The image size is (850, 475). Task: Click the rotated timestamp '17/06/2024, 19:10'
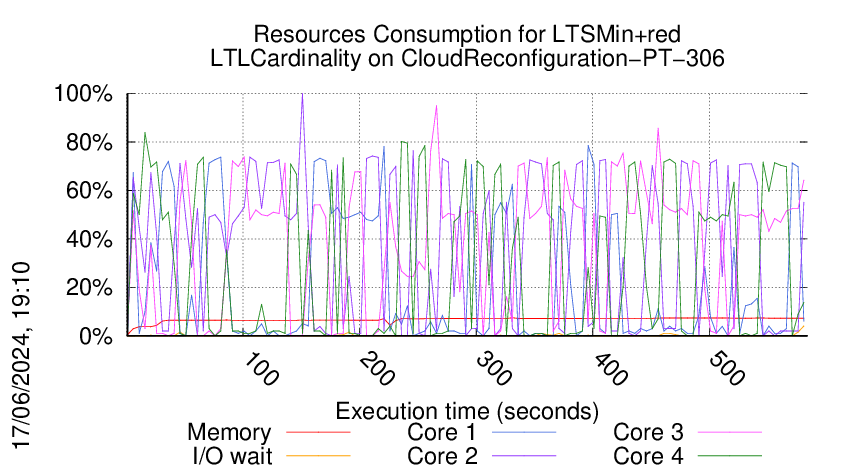click(21, 356)
